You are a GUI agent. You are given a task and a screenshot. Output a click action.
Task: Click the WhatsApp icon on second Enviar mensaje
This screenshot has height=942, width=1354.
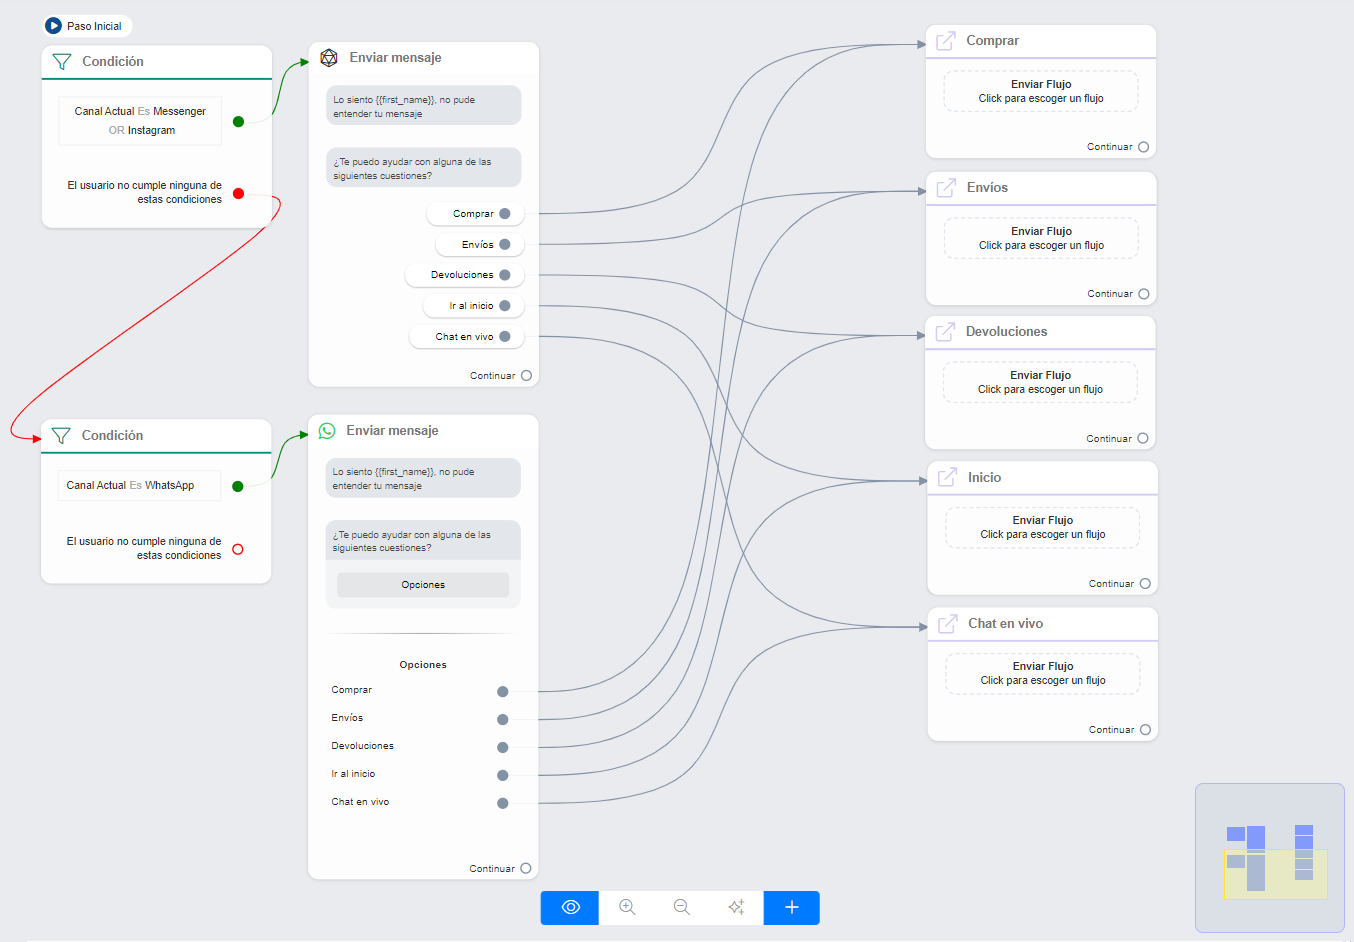tap(327, 431)
